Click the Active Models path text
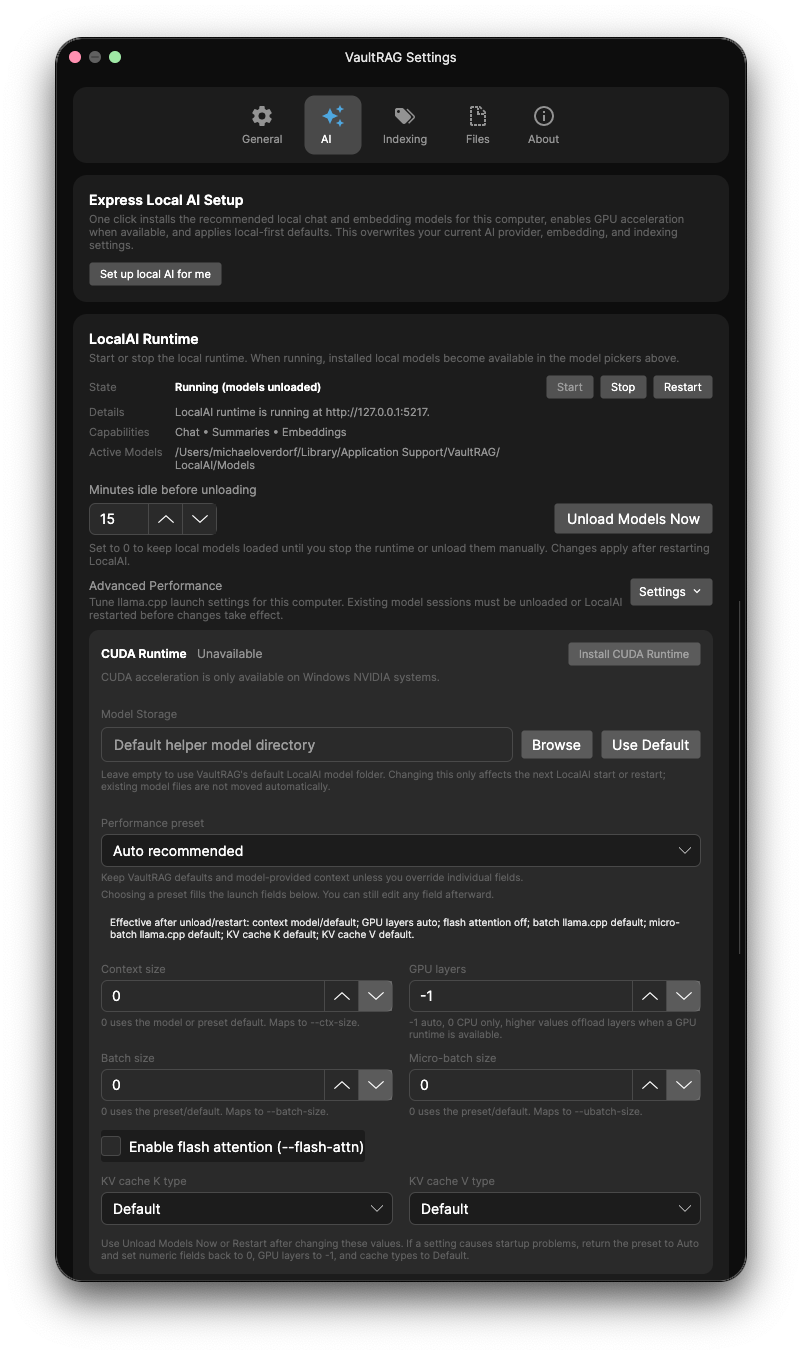The height and width of the screenshot is (1355, 802). (337, 459)
